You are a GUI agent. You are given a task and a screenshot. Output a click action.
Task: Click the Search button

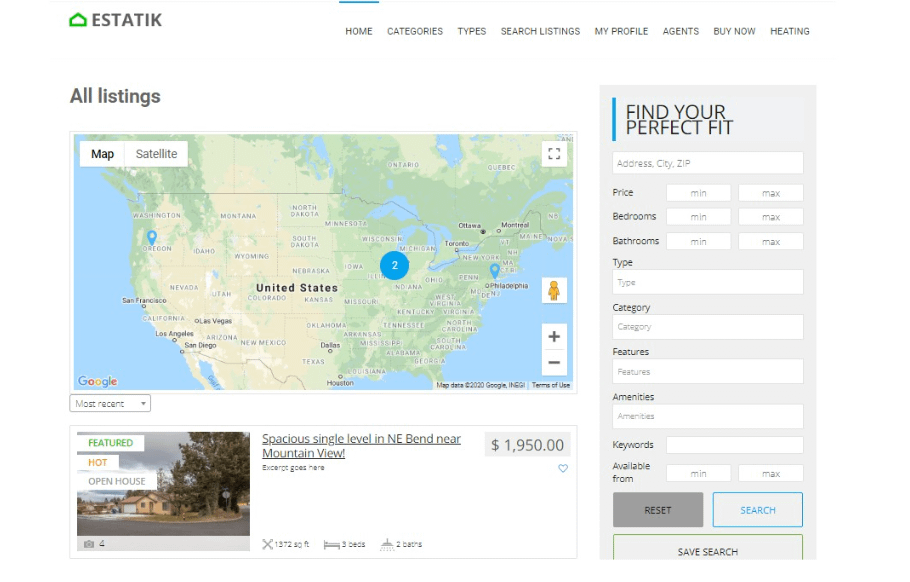(757, 510)
